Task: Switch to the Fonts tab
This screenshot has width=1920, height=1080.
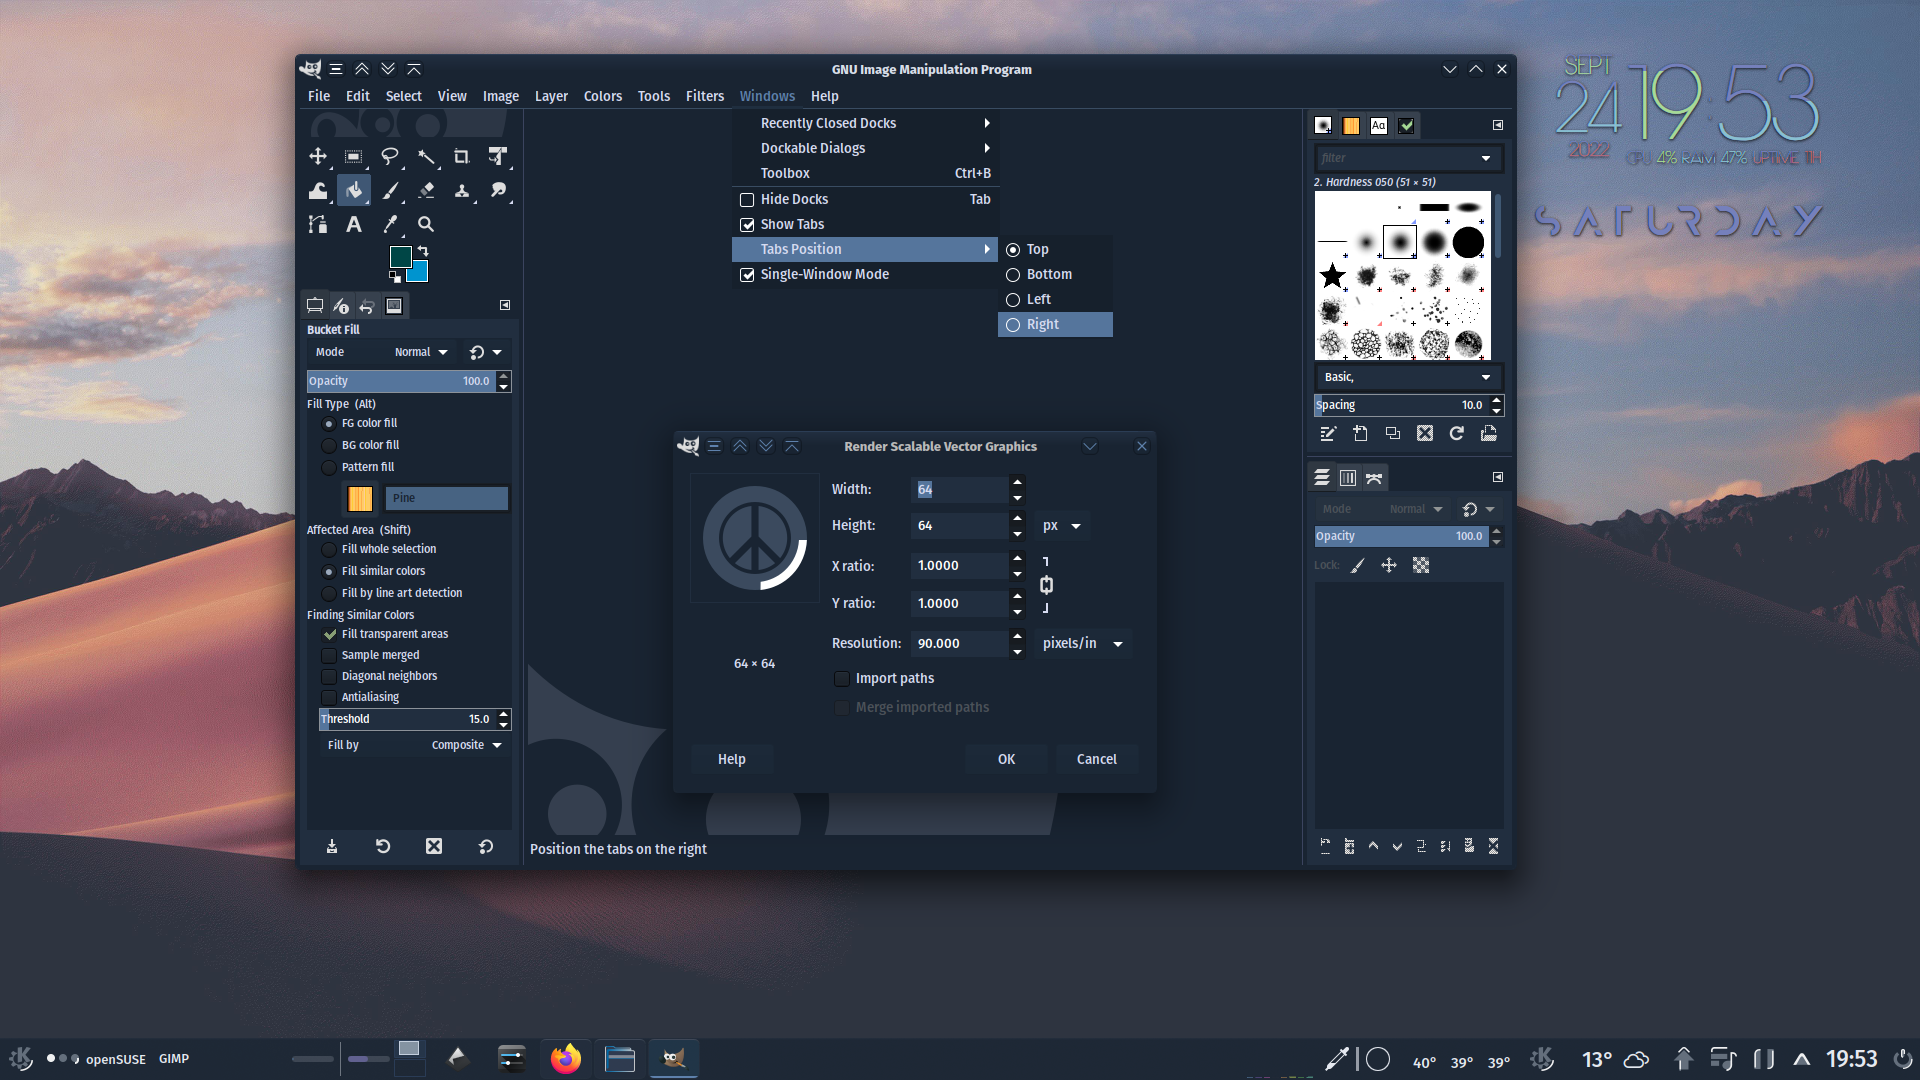Action: tap(1379, 125)
